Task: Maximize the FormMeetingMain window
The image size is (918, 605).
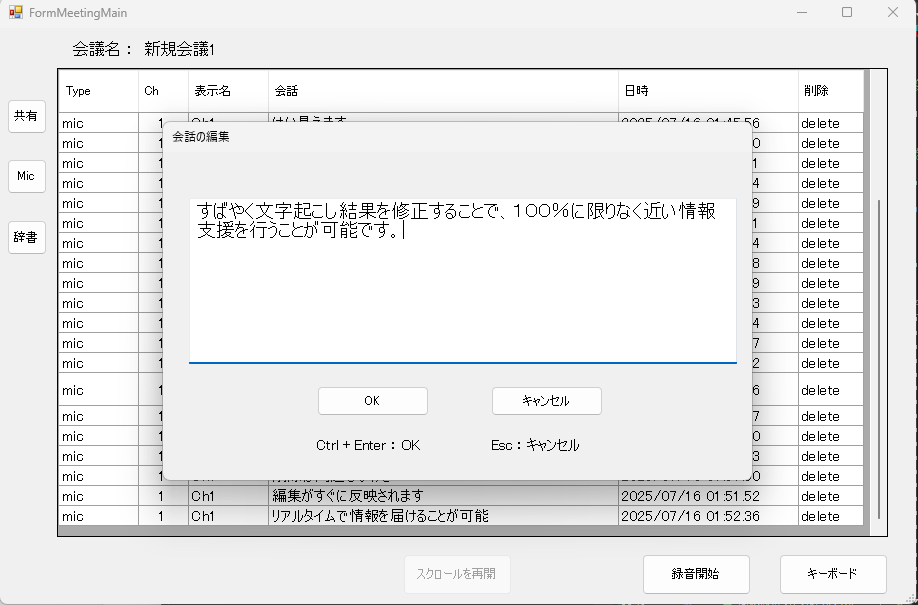Action: point(847,13)
